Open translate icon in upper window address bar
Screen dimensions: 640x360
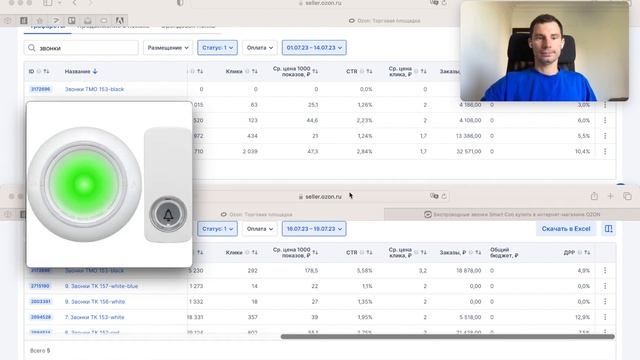tap(434, 3)
